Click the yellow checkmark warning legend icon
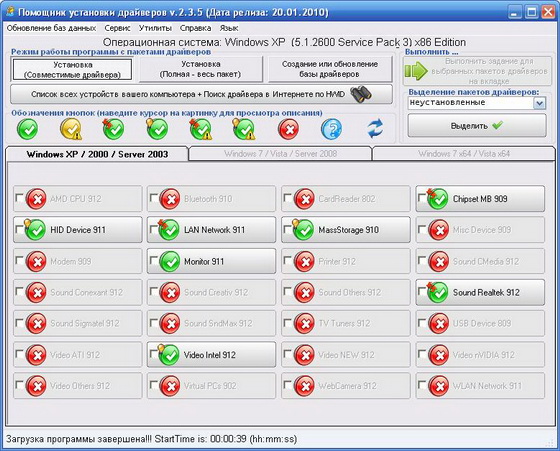Image resolution: width=560 pixels, height=451 pixels. click(71, 129)
